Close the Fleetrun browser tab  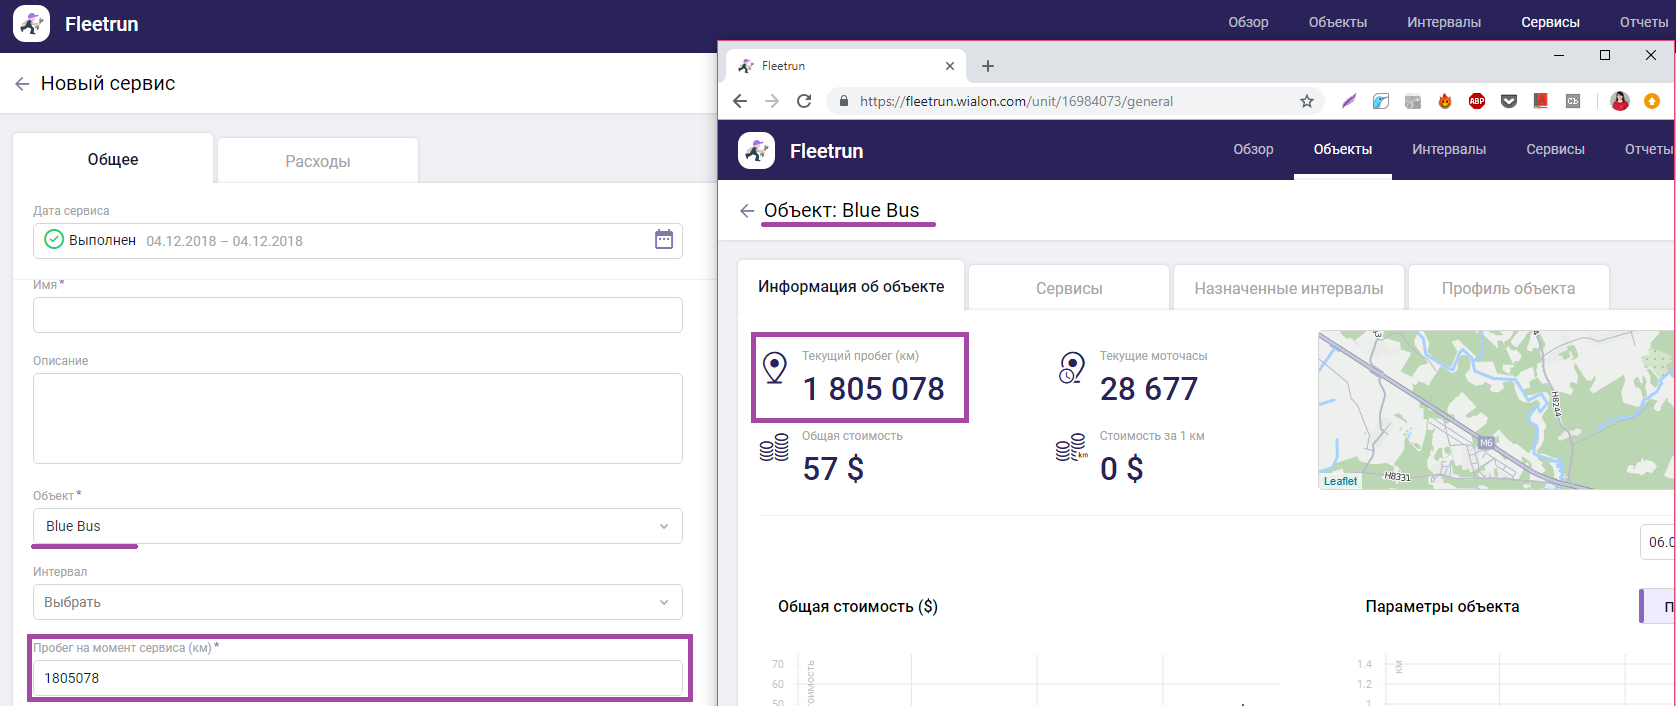(950, 66)
